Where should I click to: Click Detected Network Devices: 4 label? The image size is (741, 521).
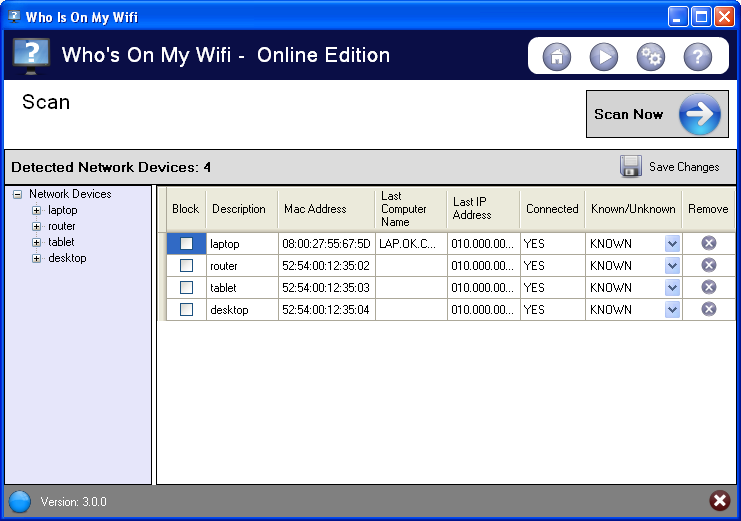pos(111,167)
